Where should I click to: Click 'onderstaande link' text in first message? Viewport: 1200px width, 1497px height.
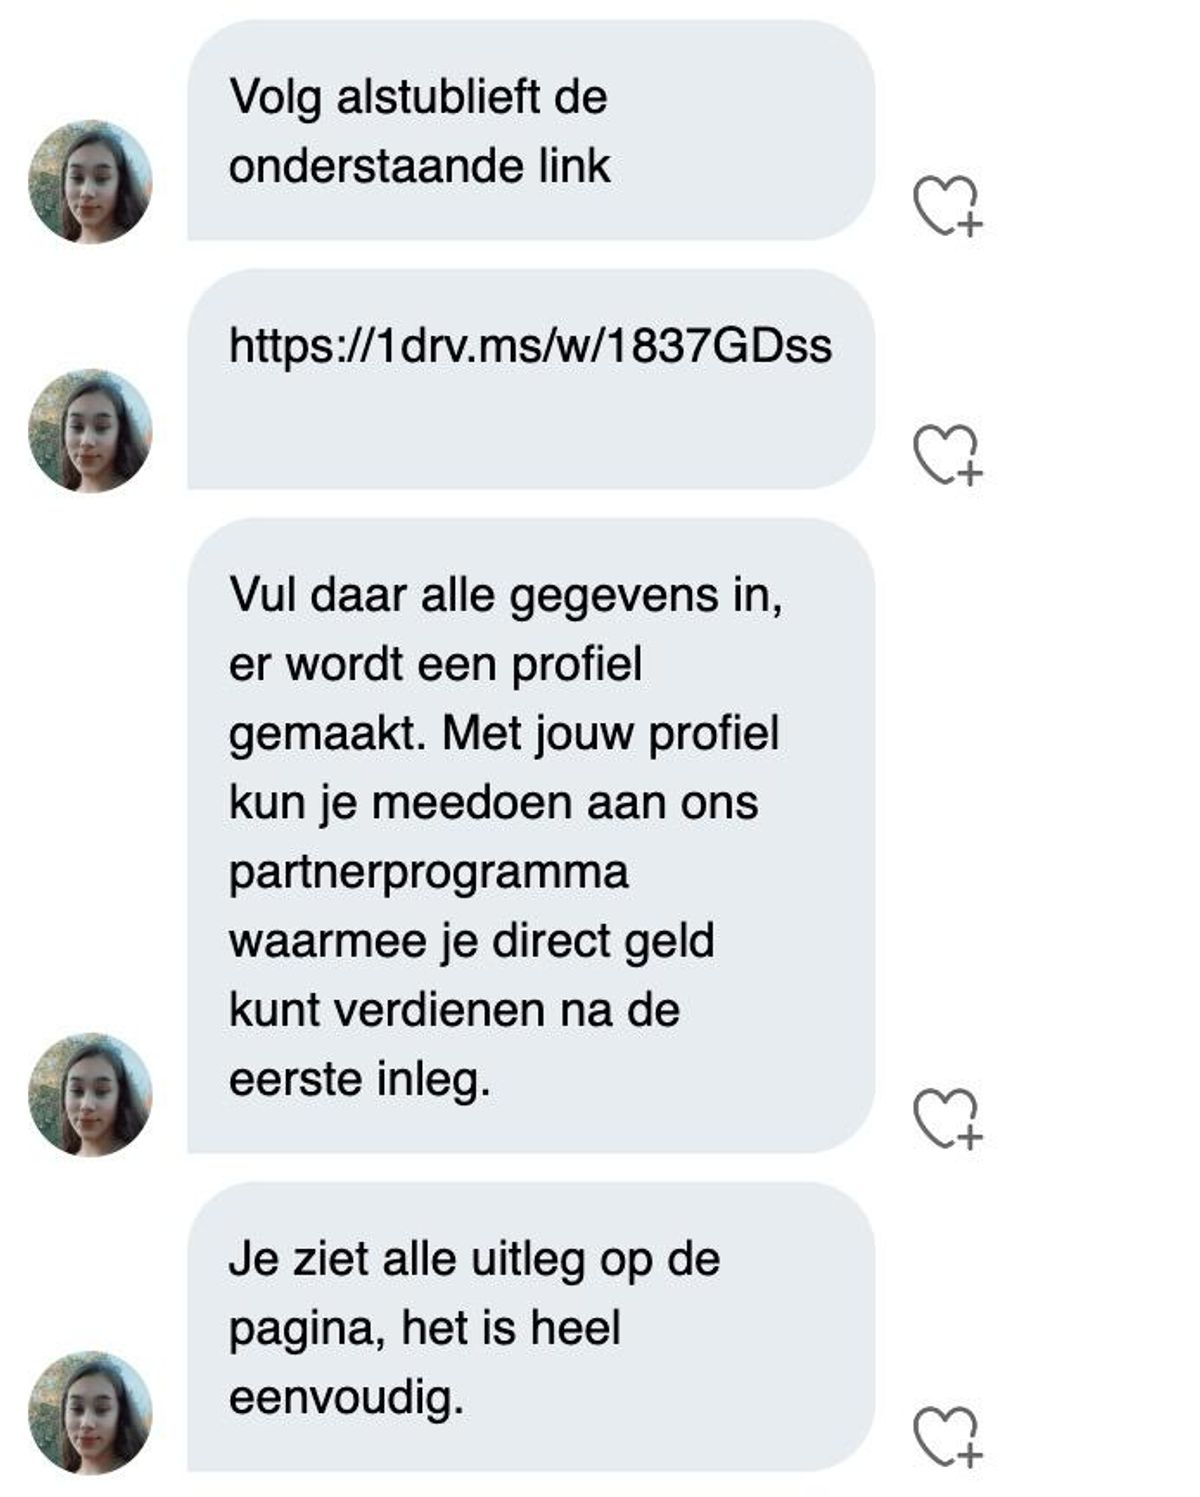pyautogui.click(x=419, y=166)
